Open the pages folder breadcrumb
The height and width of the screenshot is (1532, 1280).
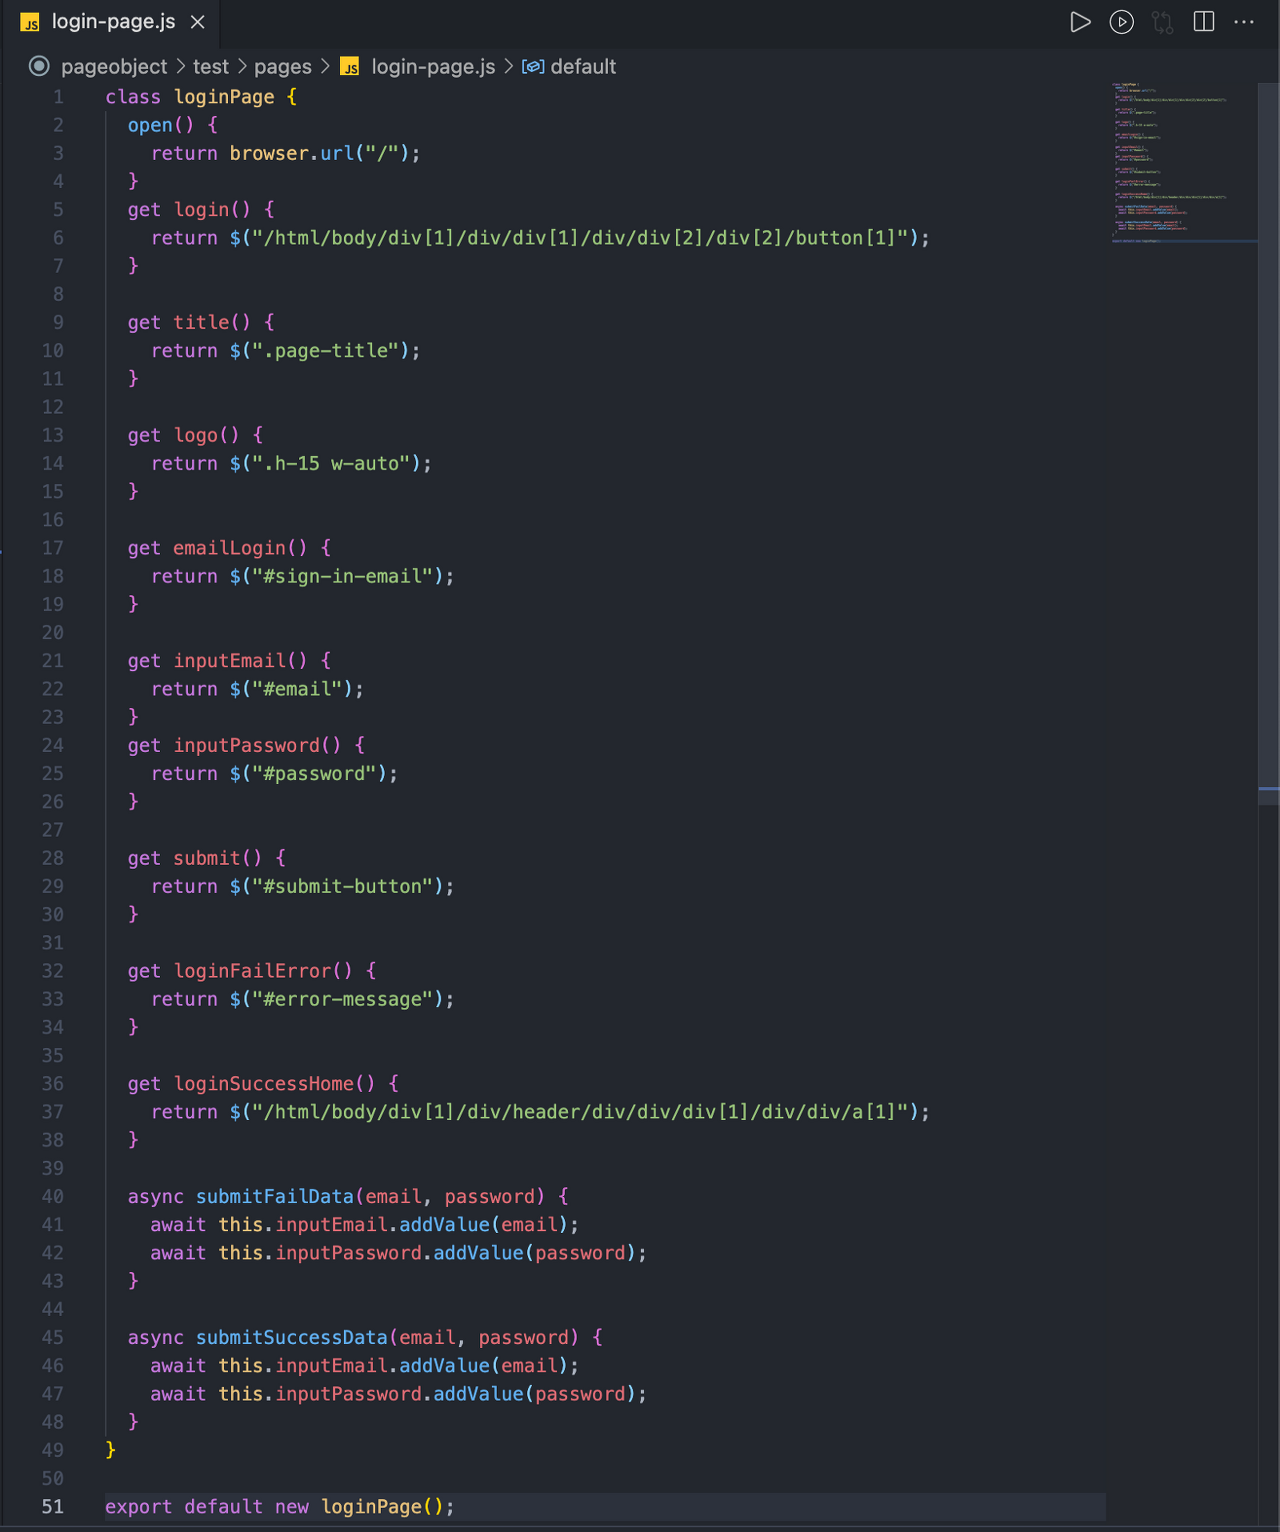(x=283, y=67)
